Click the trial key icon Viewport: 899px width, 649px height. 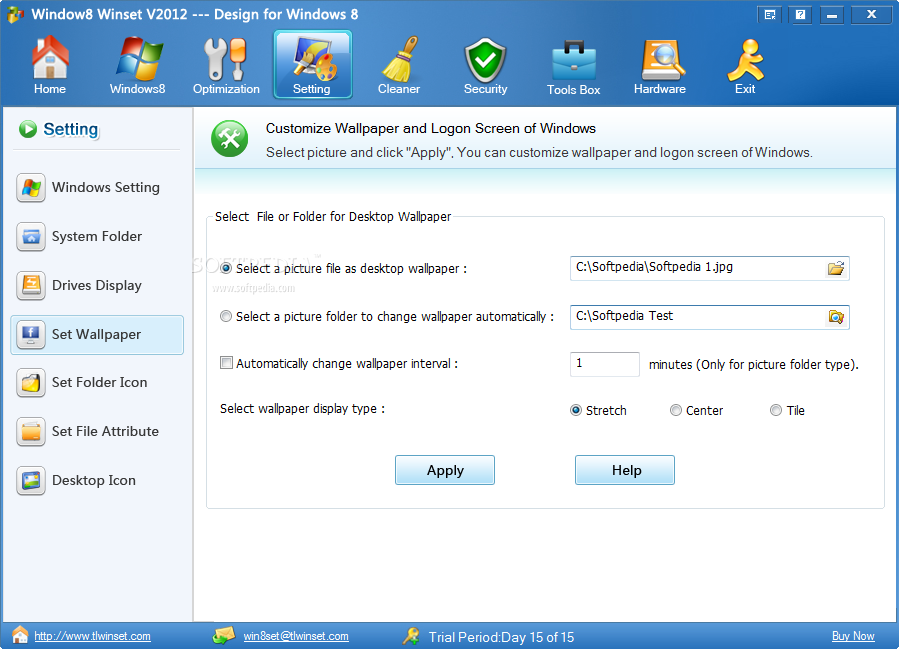(x=411, y=636)
